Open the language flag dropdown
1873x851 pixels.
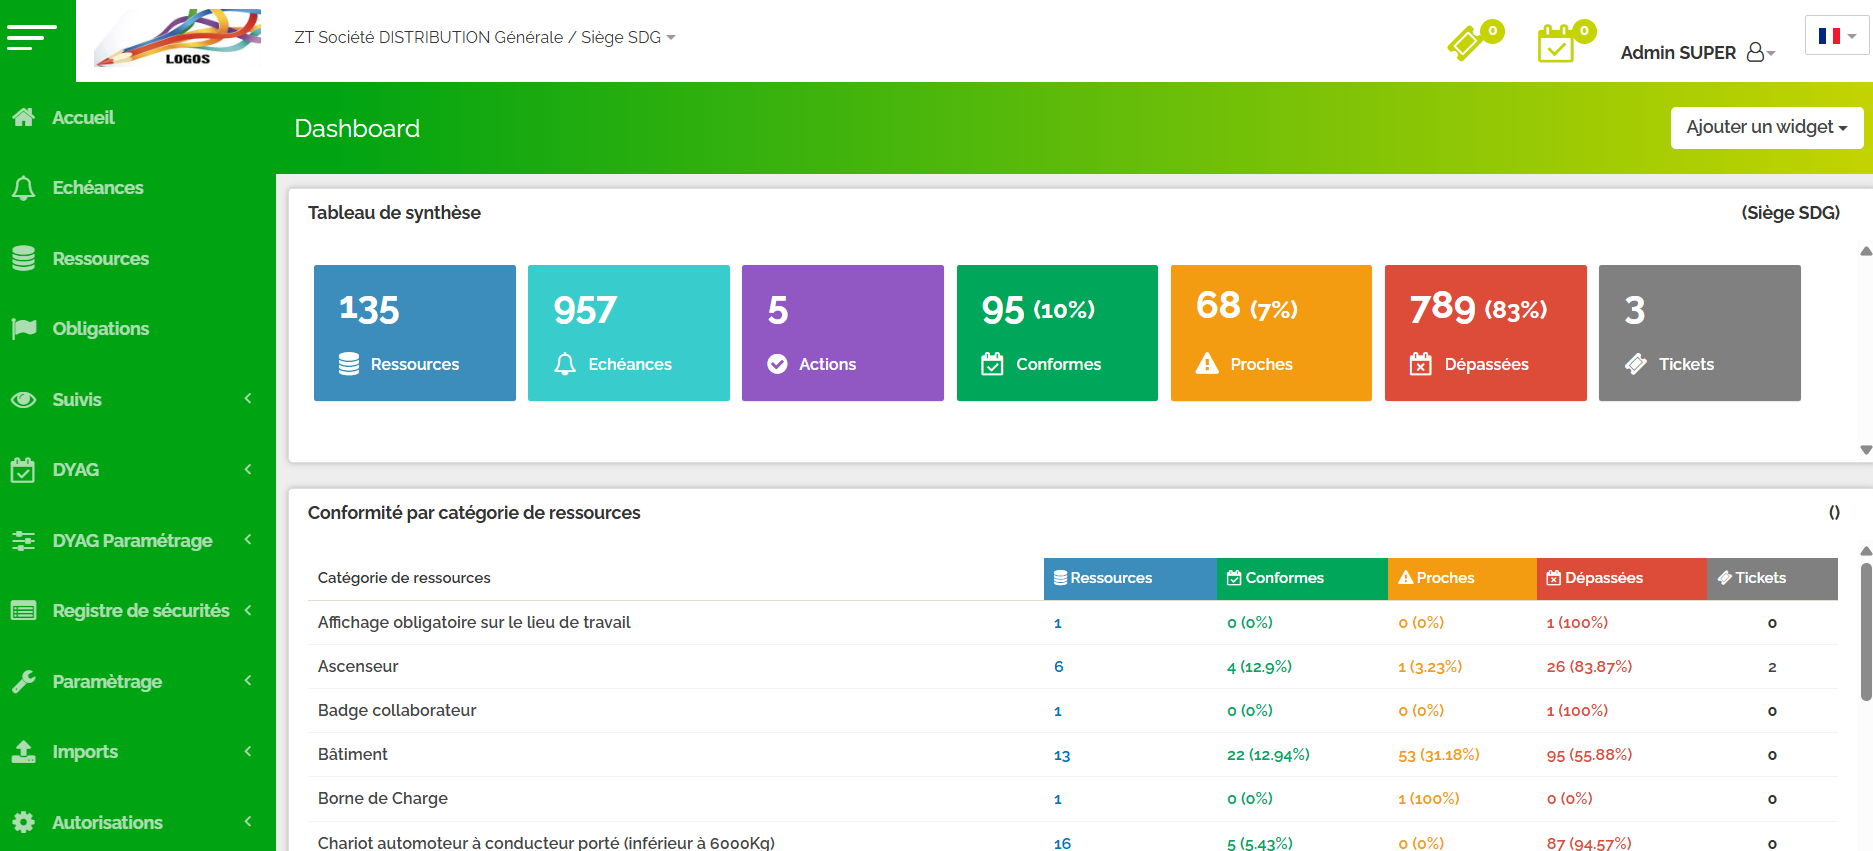[1837, 36]
